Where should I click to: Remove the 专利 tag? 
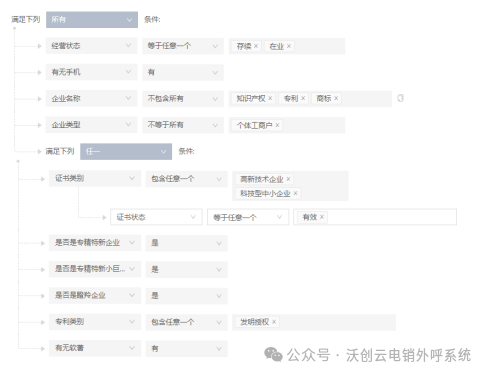click(x=303, y=98)
